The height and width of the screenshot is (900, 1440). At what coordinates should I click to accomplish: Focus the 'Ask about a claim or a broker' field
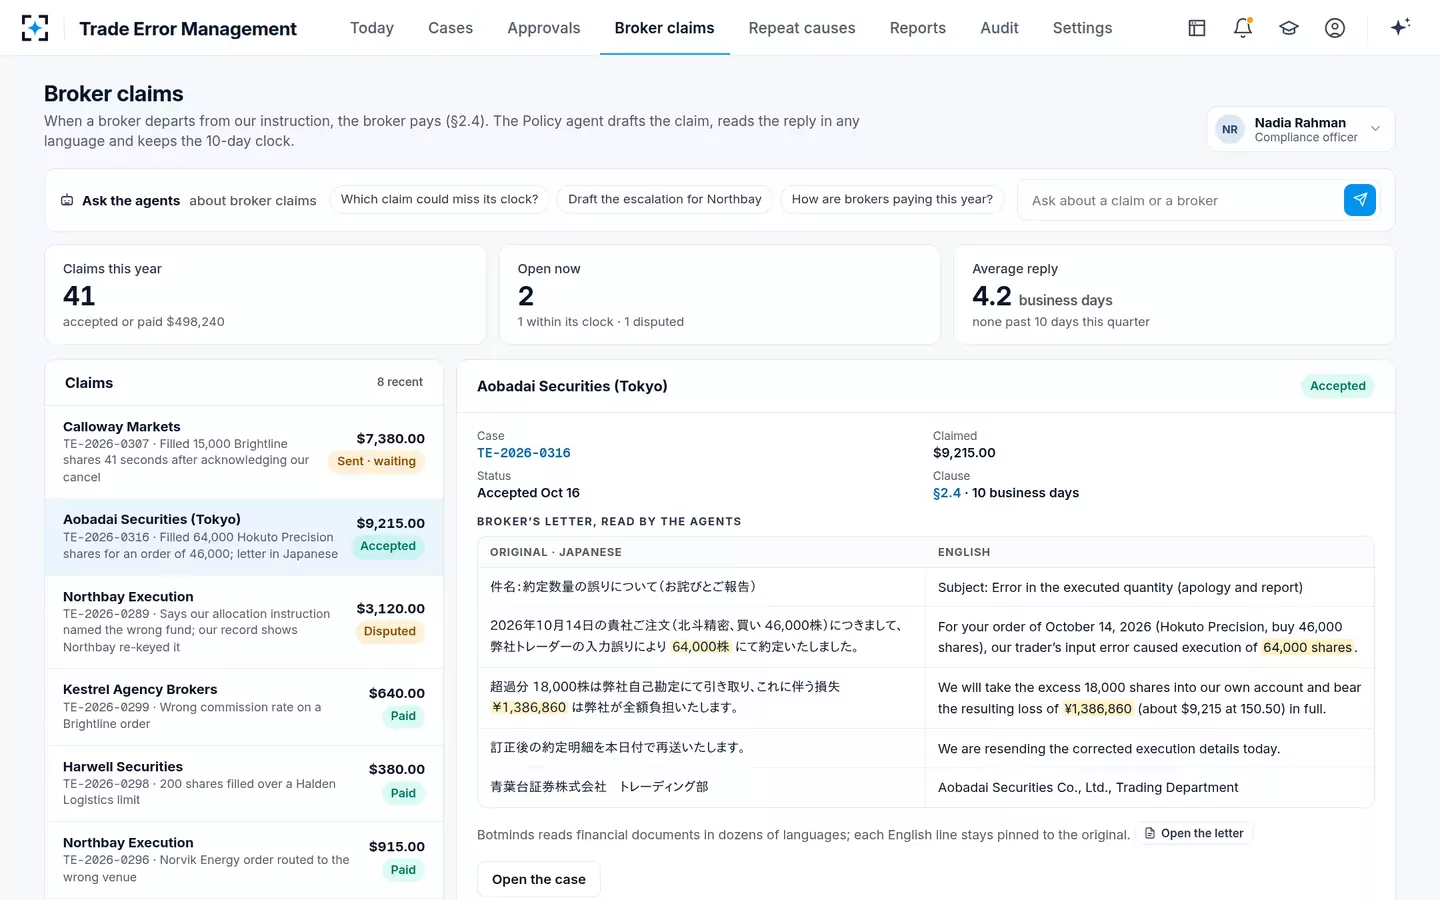pos(1180,200)
